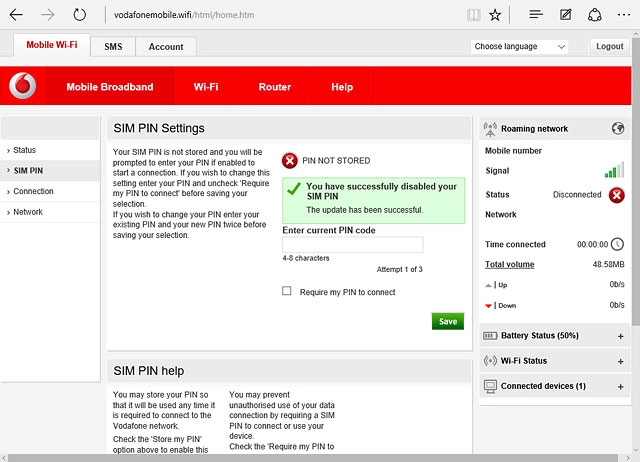Image resolution: width=640 pixels, height=462 pixels.
Task: Expand the Wi-Fi Status section
Action: (620, 361)
